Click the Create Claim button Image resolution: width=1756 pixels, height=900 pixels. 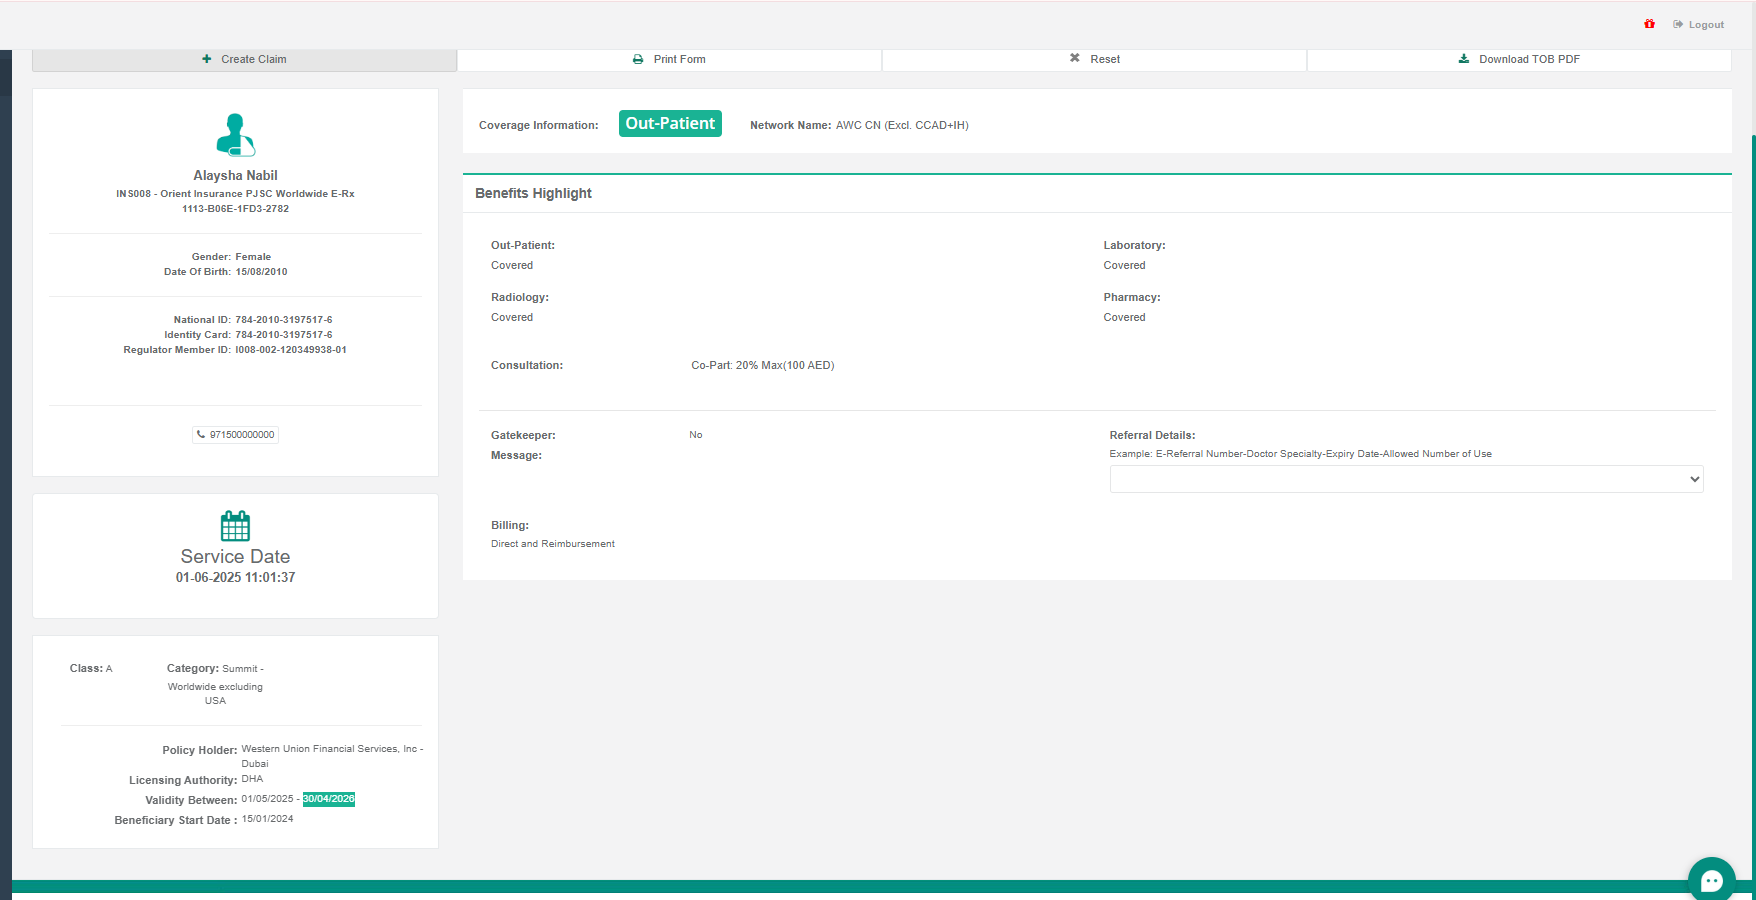(x=245, y=59)
